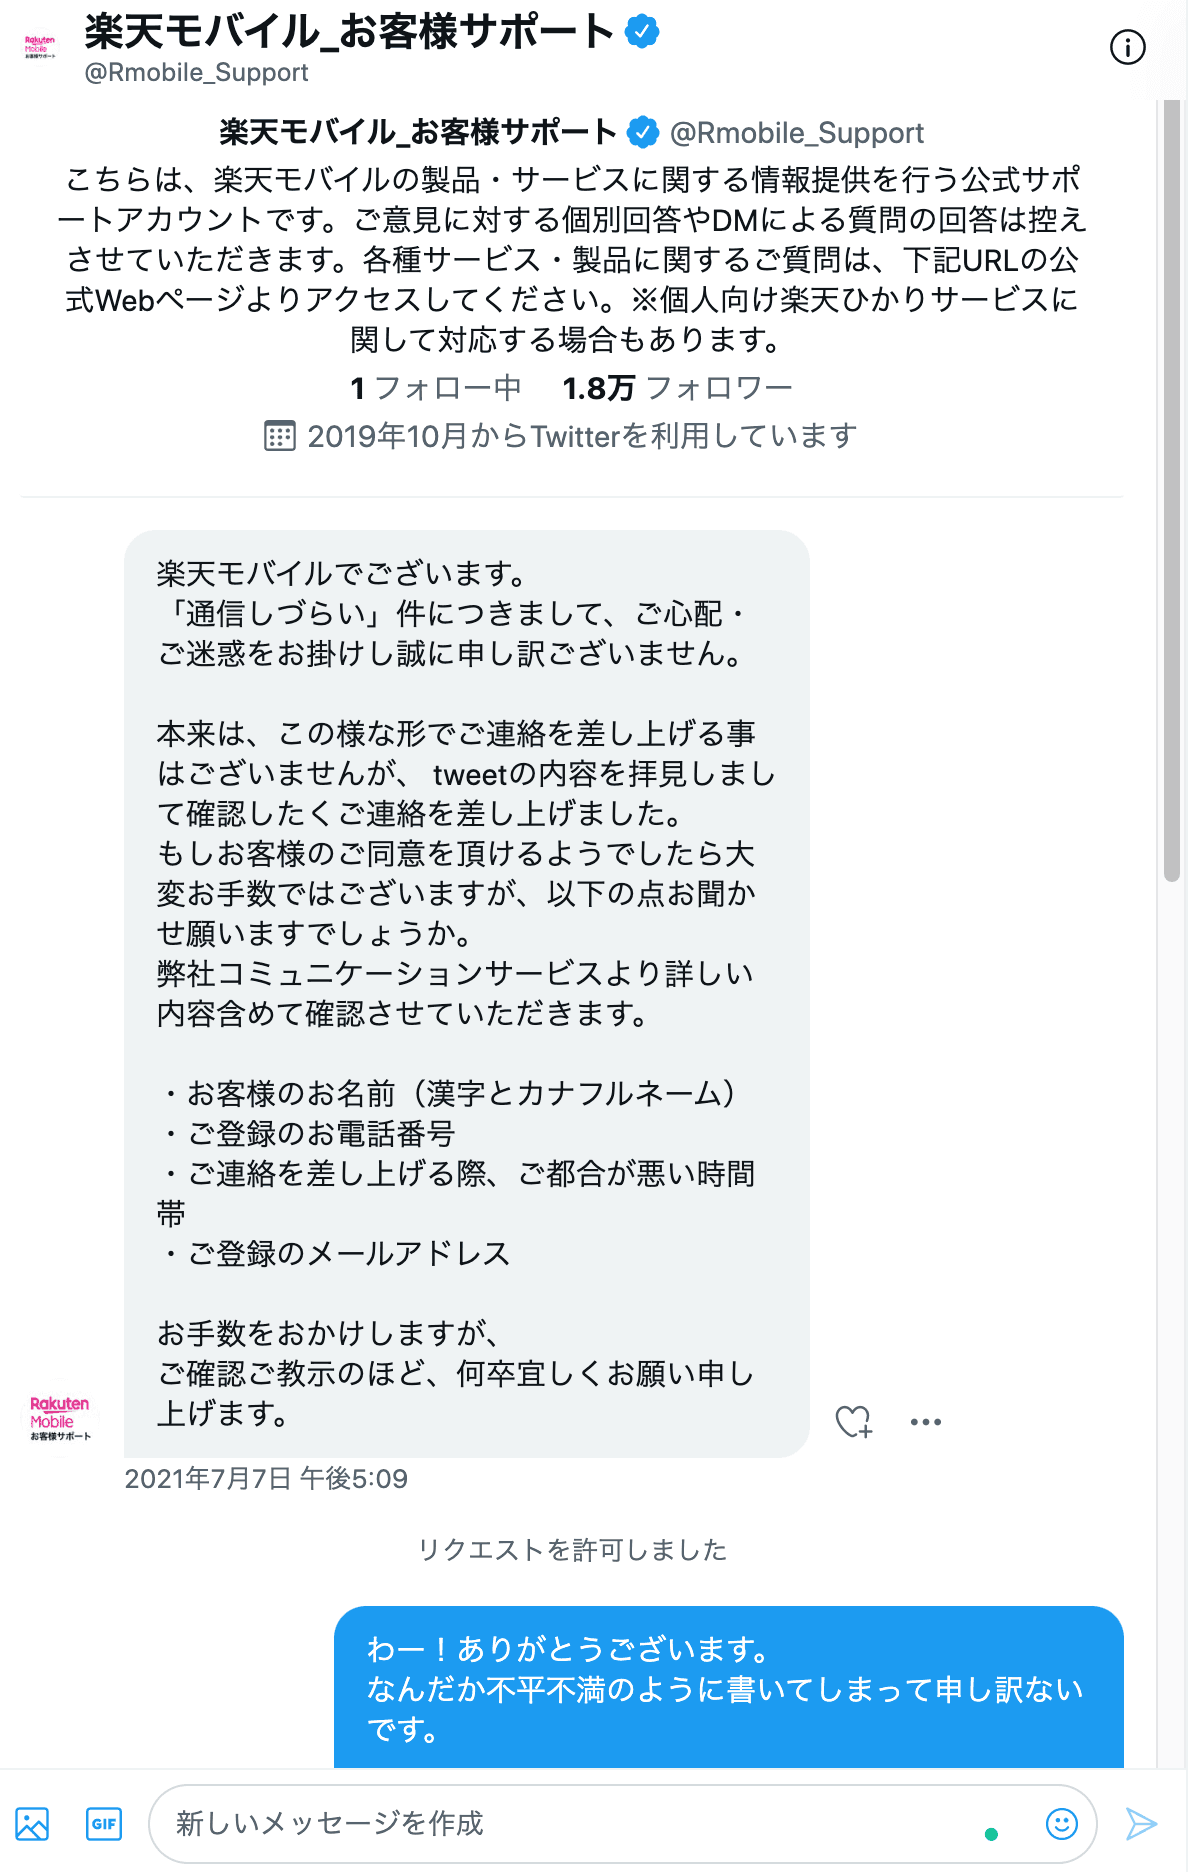Open the three-dot more options for the message
Viewport: 1190px width, 1872px height.
925,1421
